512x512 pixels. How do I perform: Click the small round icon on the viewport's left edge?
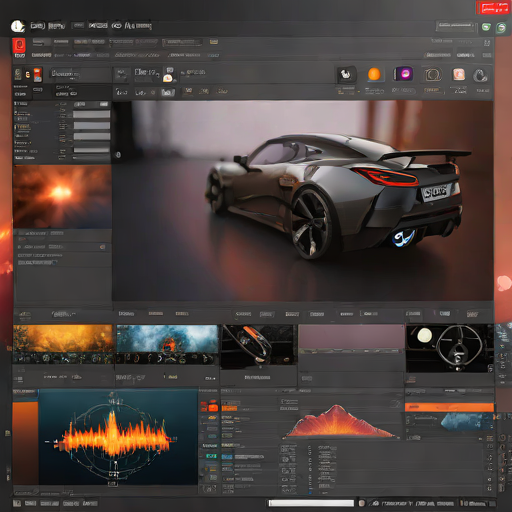click(x=118, y=155)
